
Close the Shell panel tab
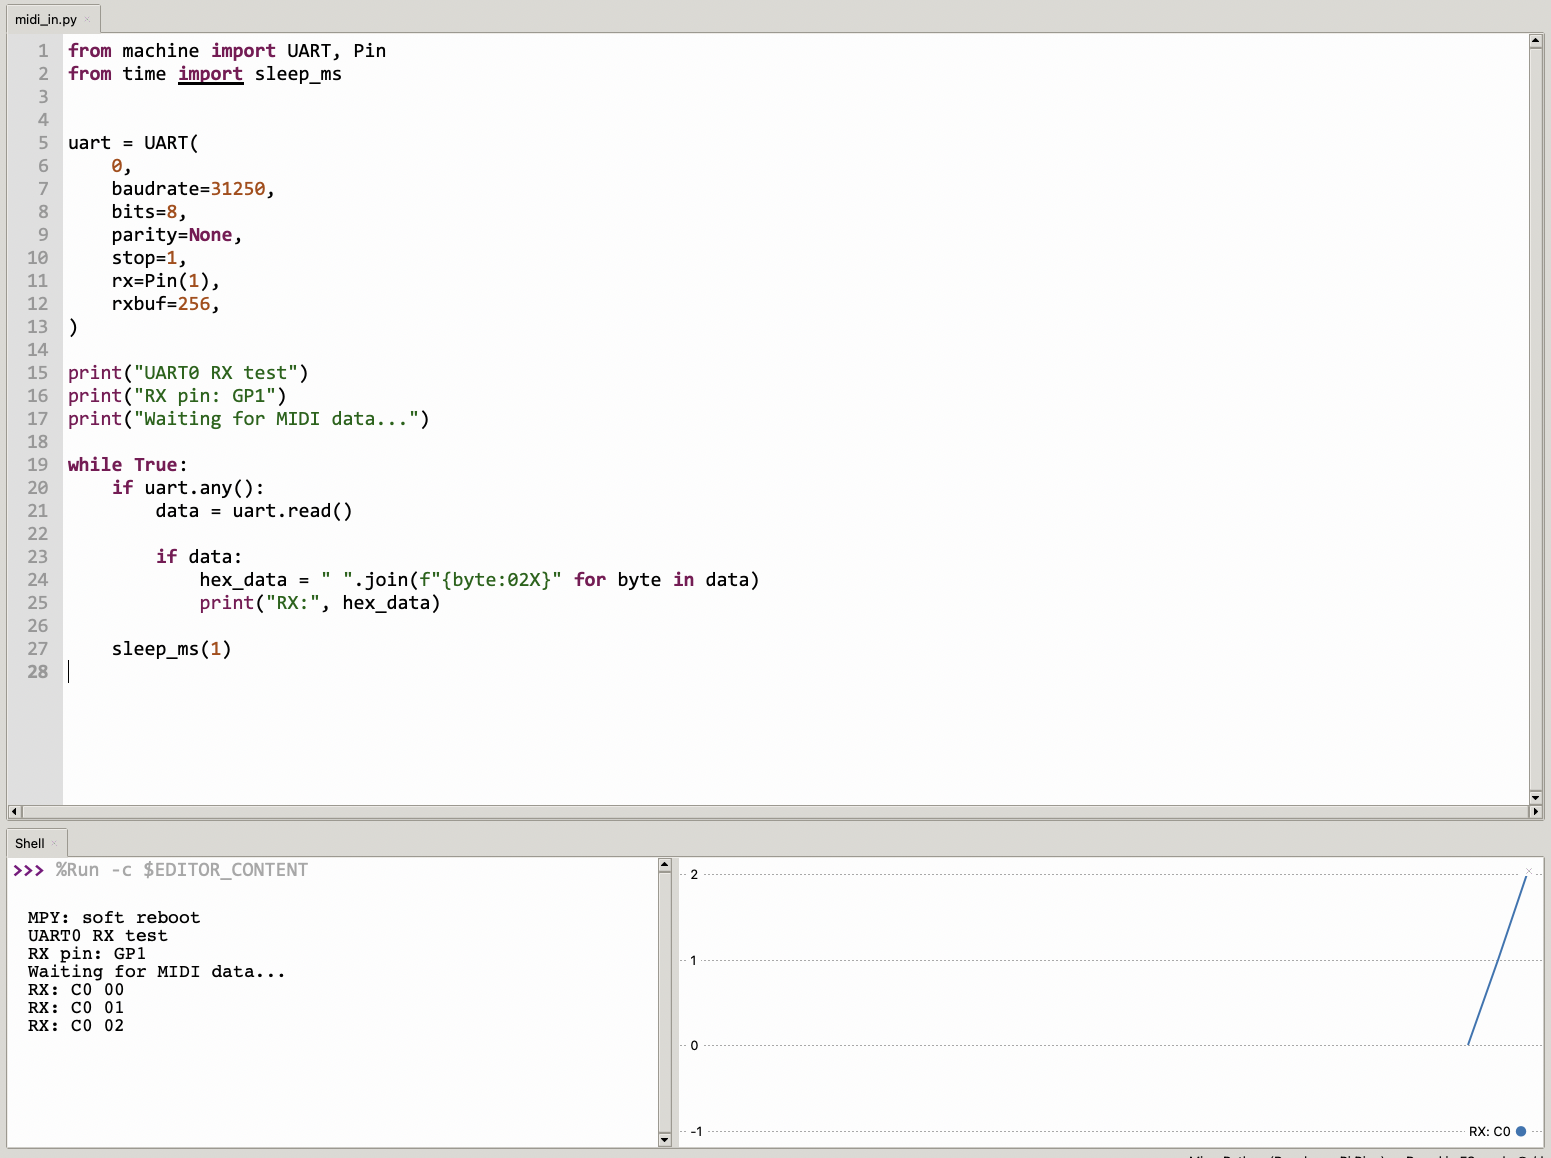(54, 843)
